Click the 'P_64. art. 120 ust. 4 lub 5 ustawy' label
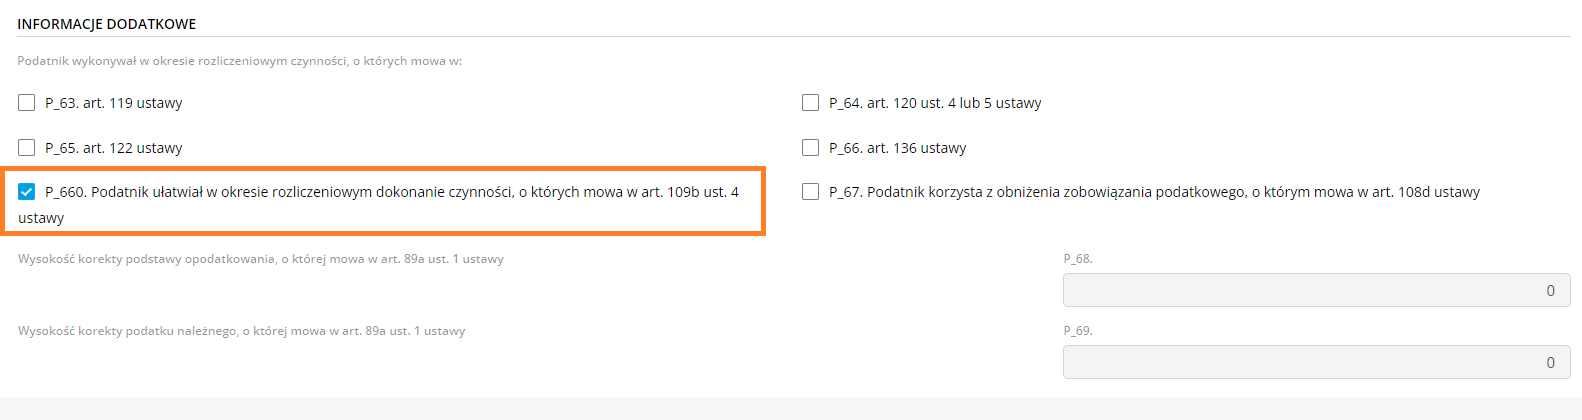This screenshot has width=1582, height=420. pos(935,103)
